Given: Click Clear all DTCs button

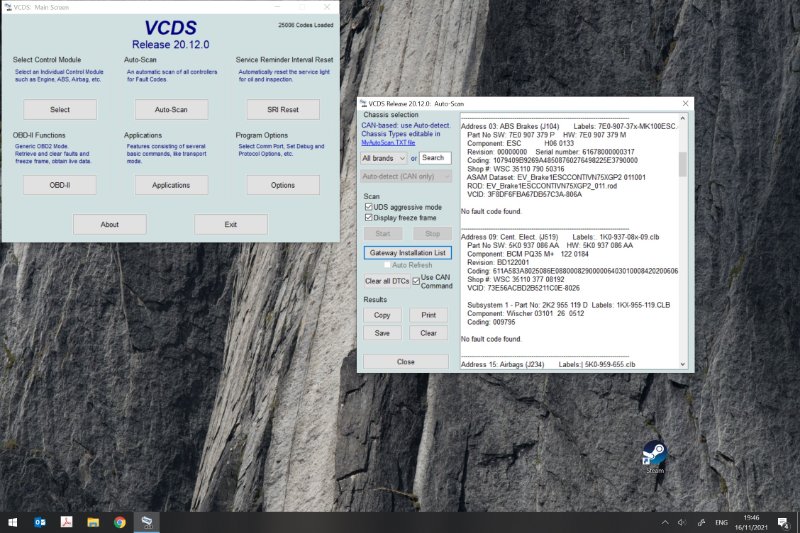Looking at the screenshot, I should (387, 281).
